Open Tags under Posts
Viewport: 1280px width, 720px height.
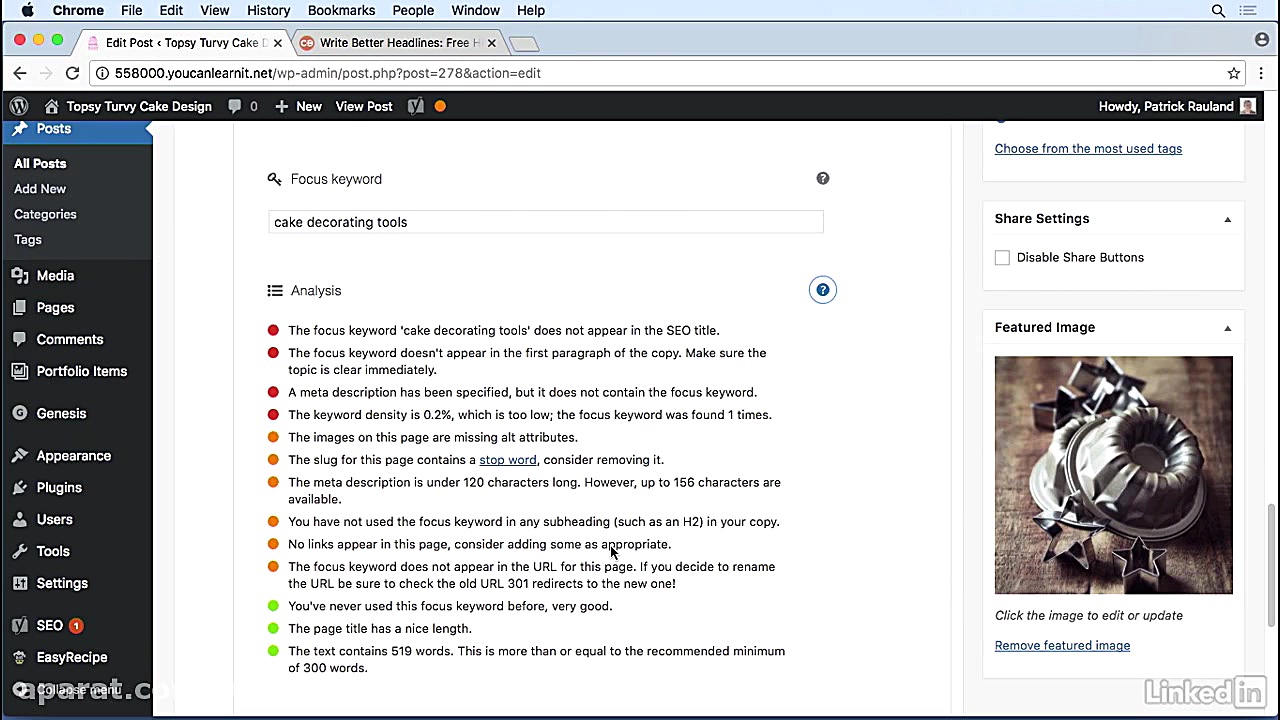coord(28,240)
